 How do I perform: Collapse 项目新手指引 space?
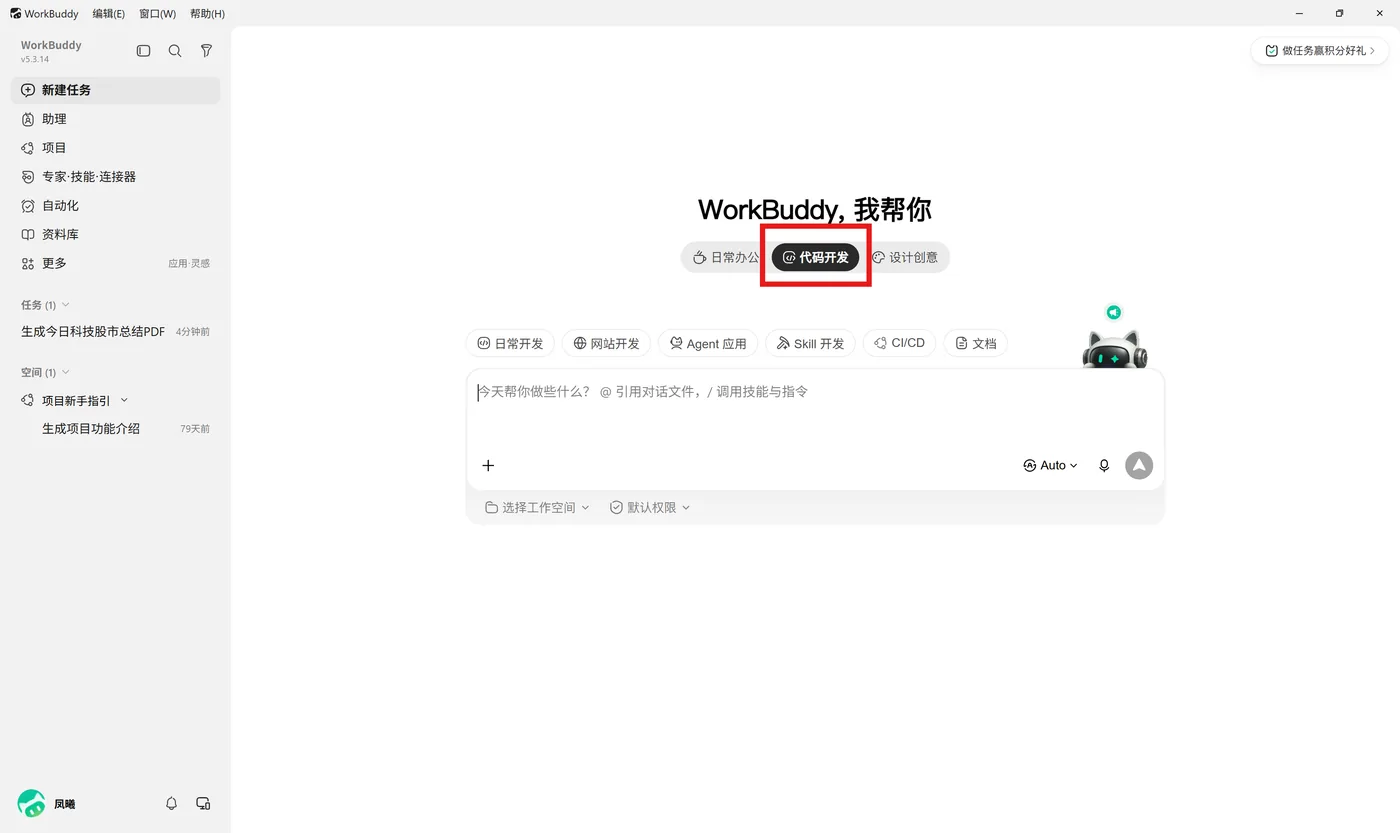[x=125, y=400]
